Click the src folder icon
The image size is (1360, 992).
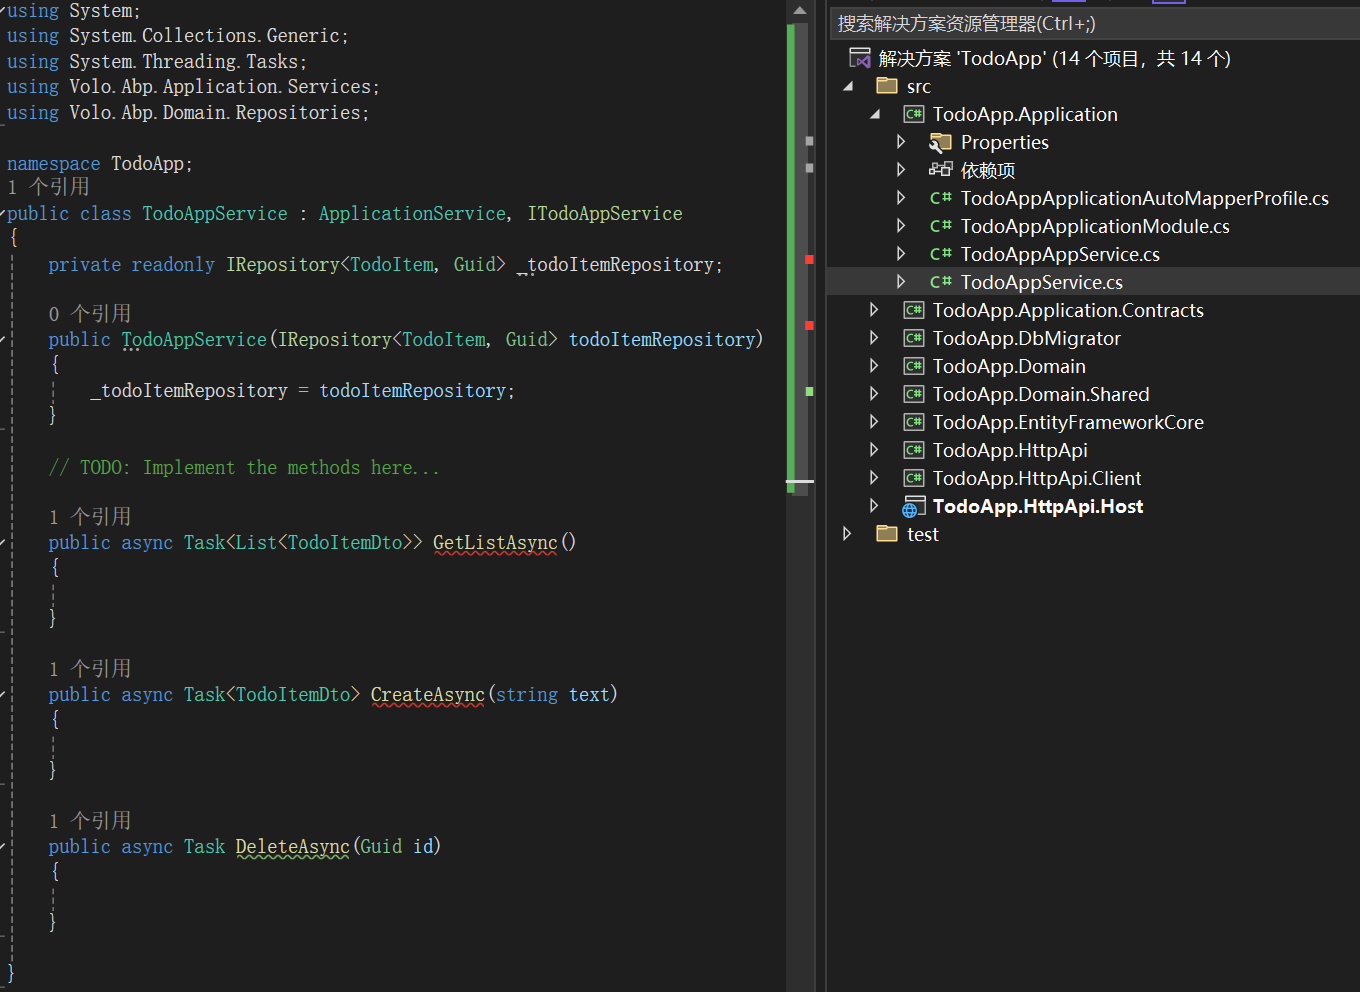[887, 86]
